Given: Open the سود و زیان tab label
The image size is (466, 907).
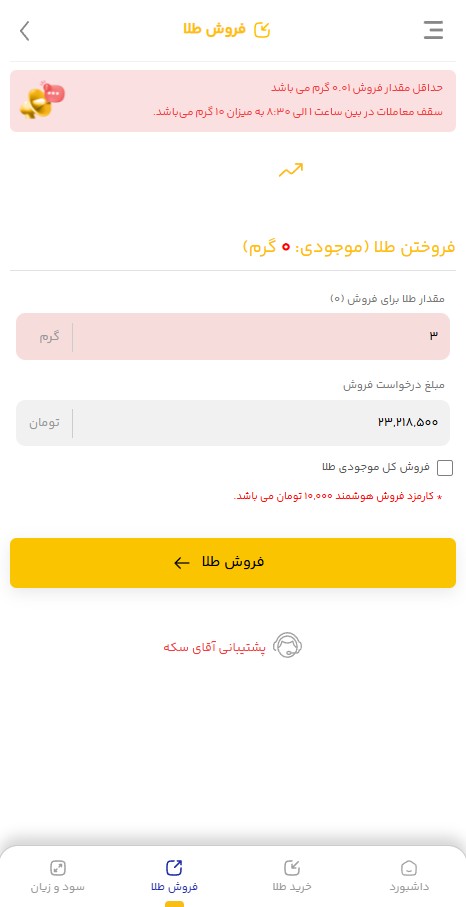Looking at the screenshot, I should (x=58, y=887).
